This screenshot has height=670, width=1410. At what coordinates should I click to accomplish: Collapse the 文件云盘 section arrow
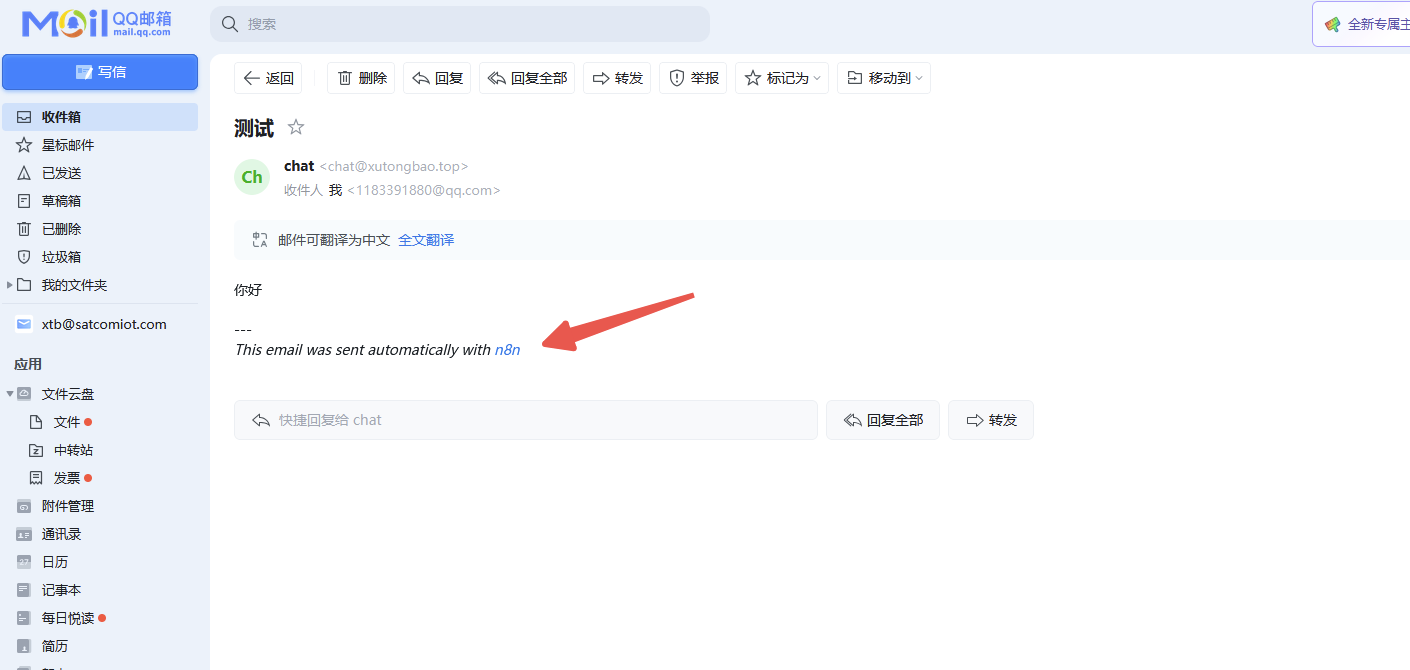click(10, 394)
